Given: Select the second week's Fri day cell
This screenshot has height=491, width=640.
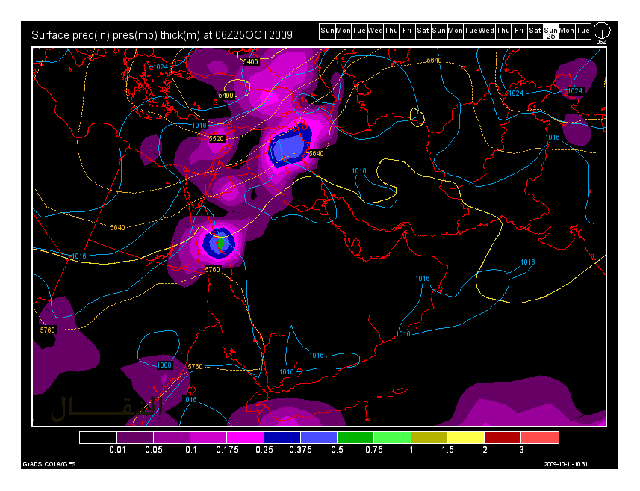Looking at the screenshot, I should 519,31.
